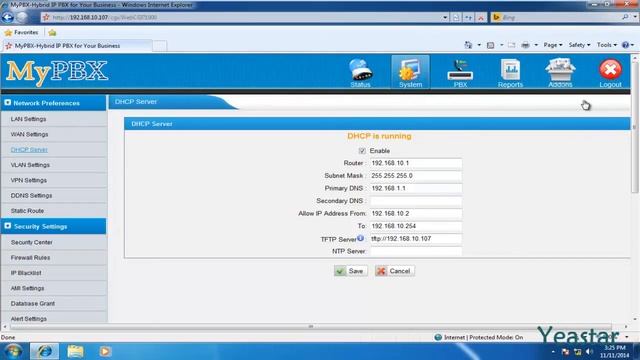Click the vertical page scrollbar
The width and height of the screenshot is (640, 360).
(634, 127)
